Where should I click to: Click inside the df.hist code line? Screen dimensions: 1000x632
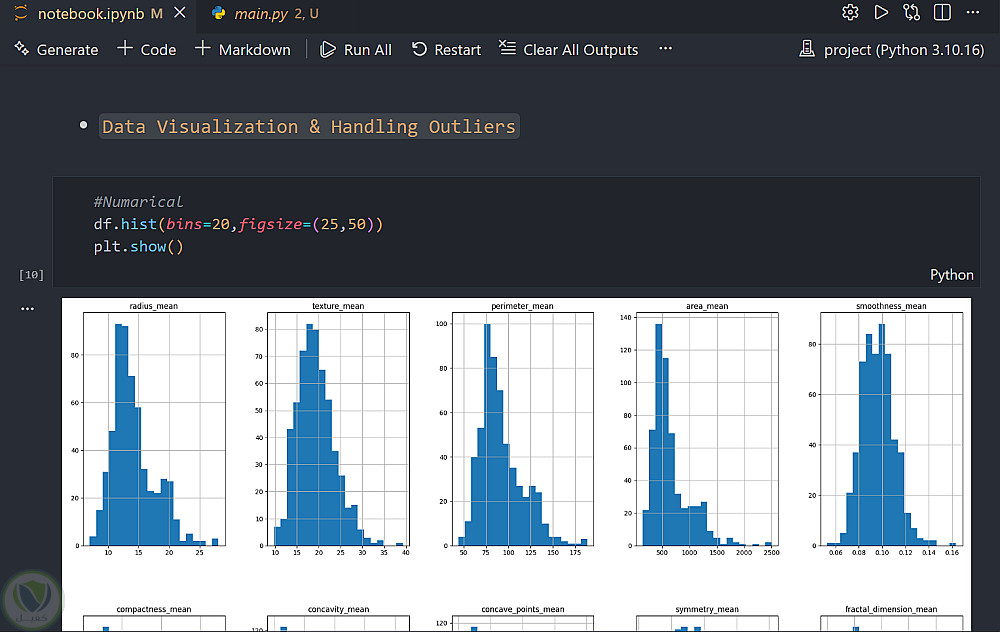click(x=238, y=224)
